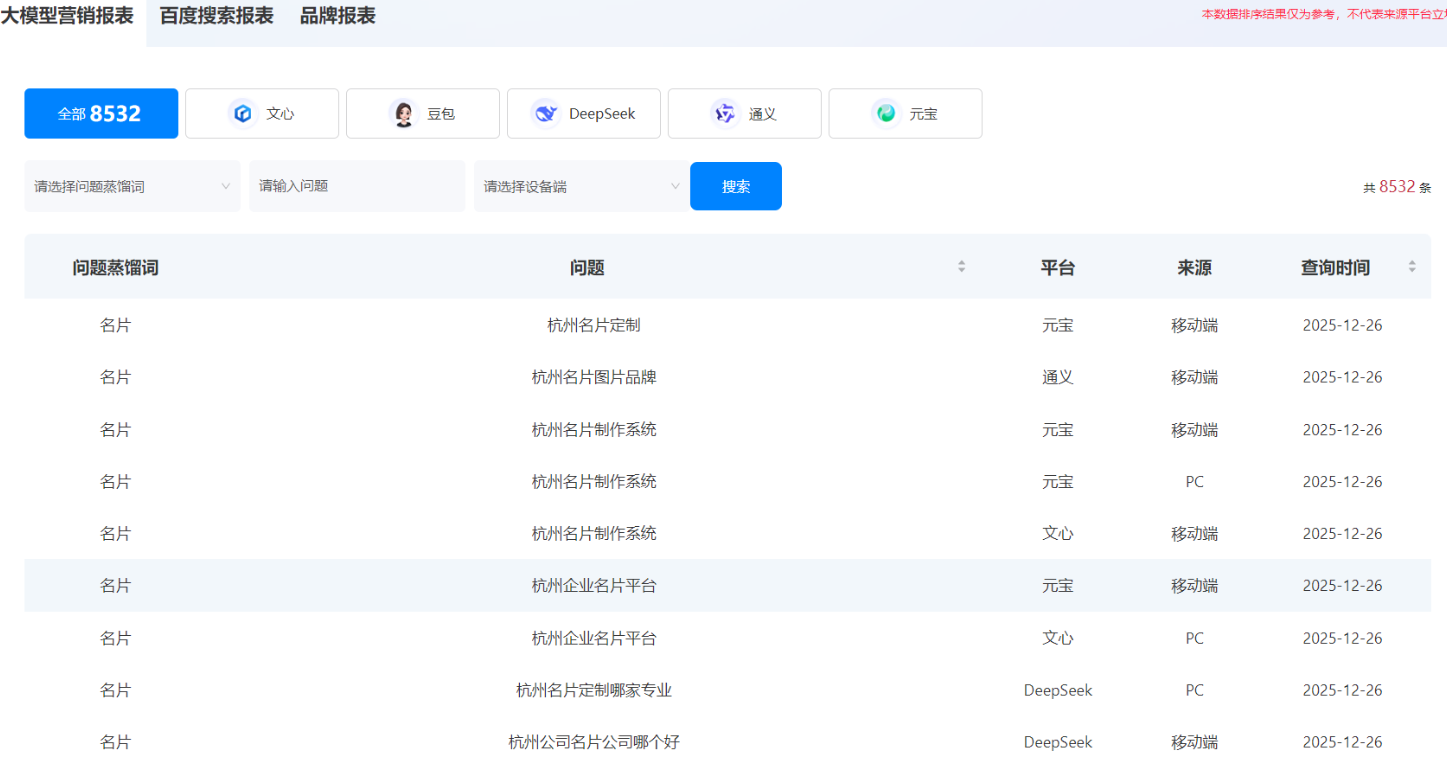This screenshot has height=777, width=1447.
Task: Click the 请输入问题 input field
Action: [x=357, y=186]
